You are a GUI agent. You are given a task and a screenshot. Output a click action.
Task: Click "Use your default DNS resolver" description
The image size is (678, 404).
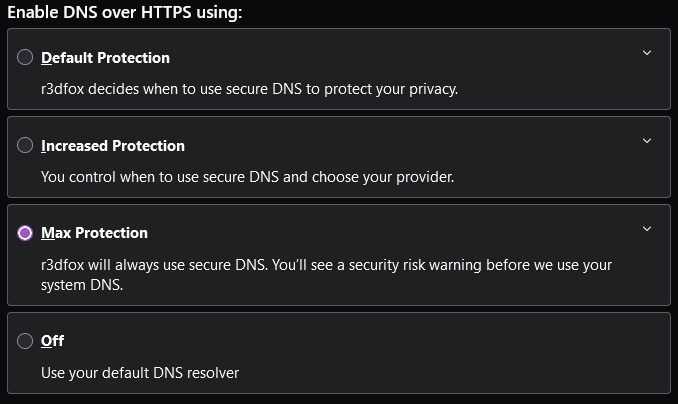point(140,373)
